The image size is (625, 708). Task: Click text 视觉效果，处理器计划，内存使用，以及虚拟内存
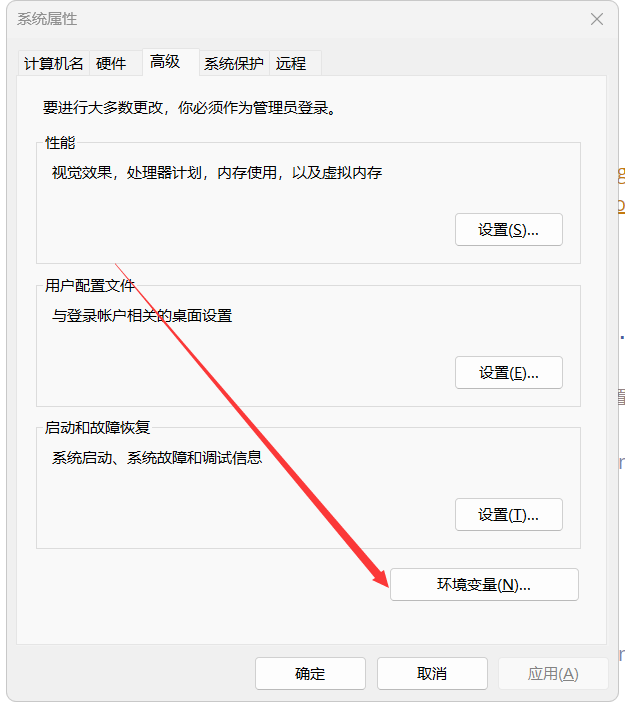coord(217,172)
